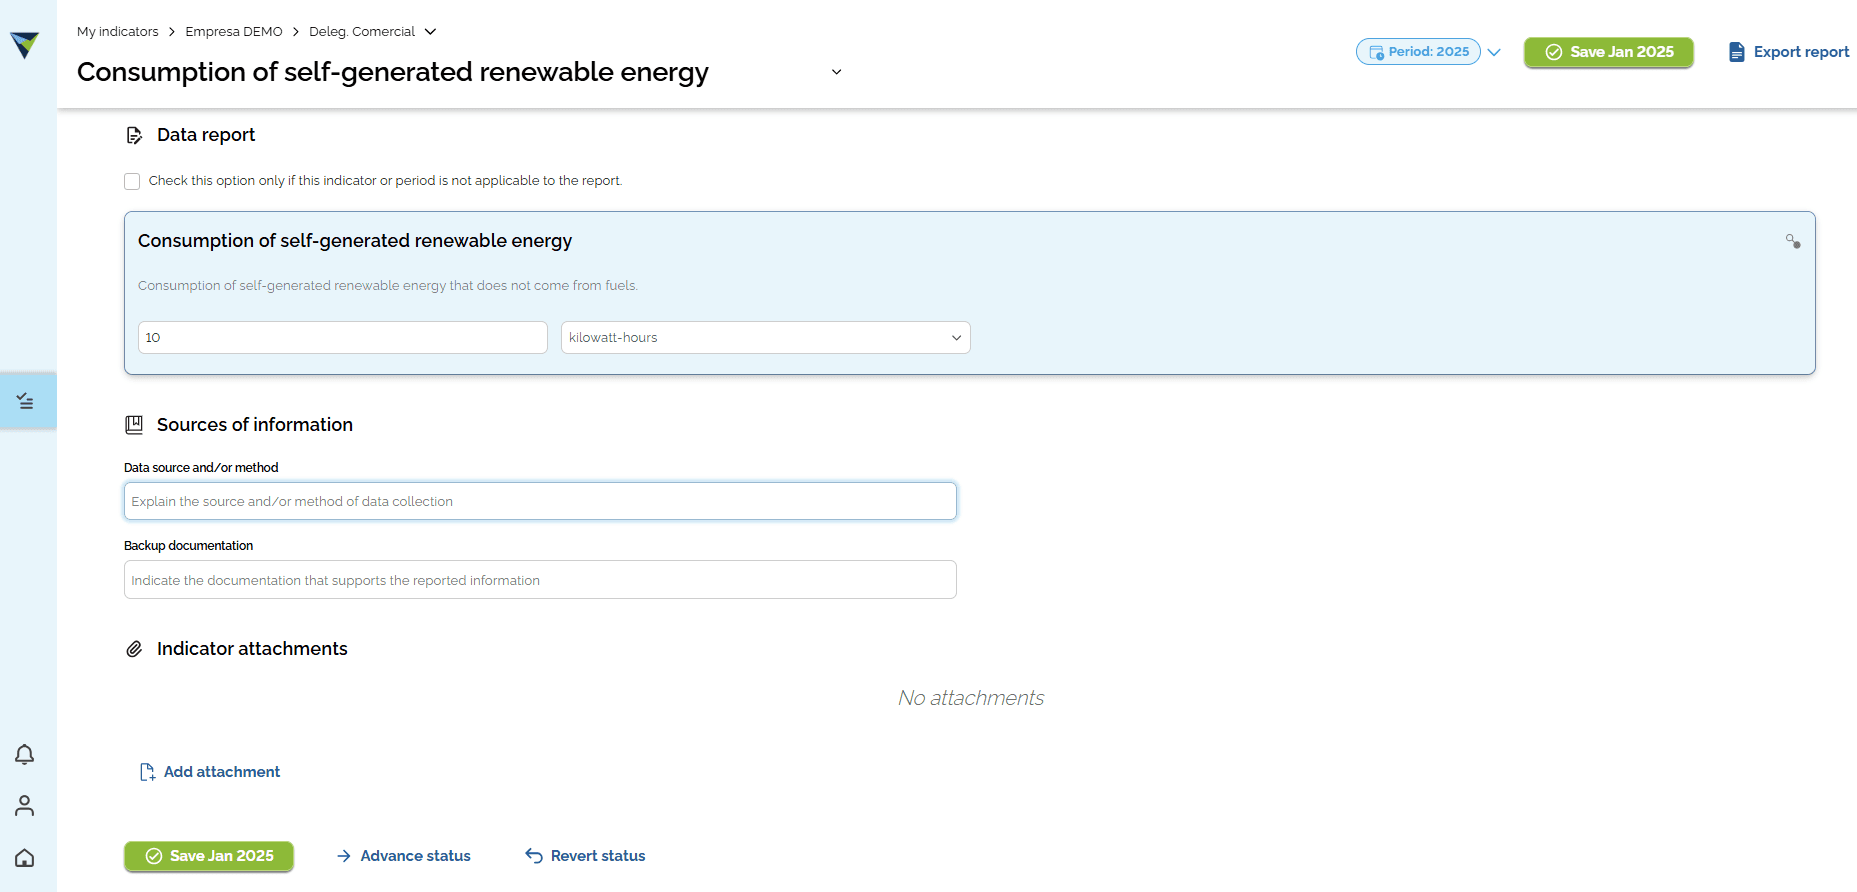Open user profile icon in sidebar
Screen dimensions: 1857x892
tap(25, 805)
